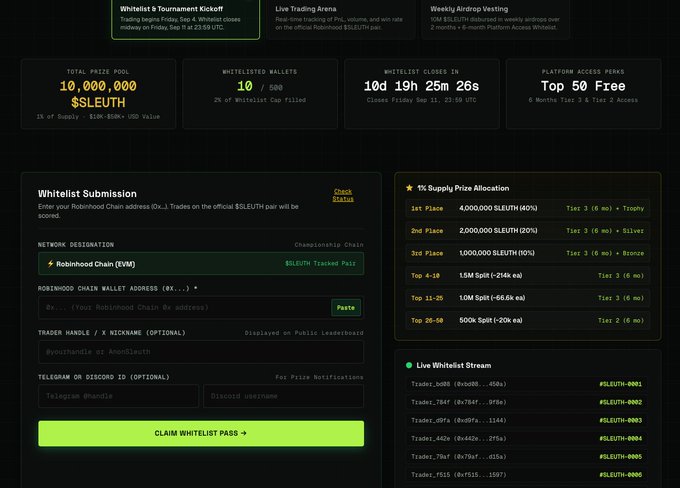
Task: Click the Top 50 Free text
Action: (x=583, y=86)
